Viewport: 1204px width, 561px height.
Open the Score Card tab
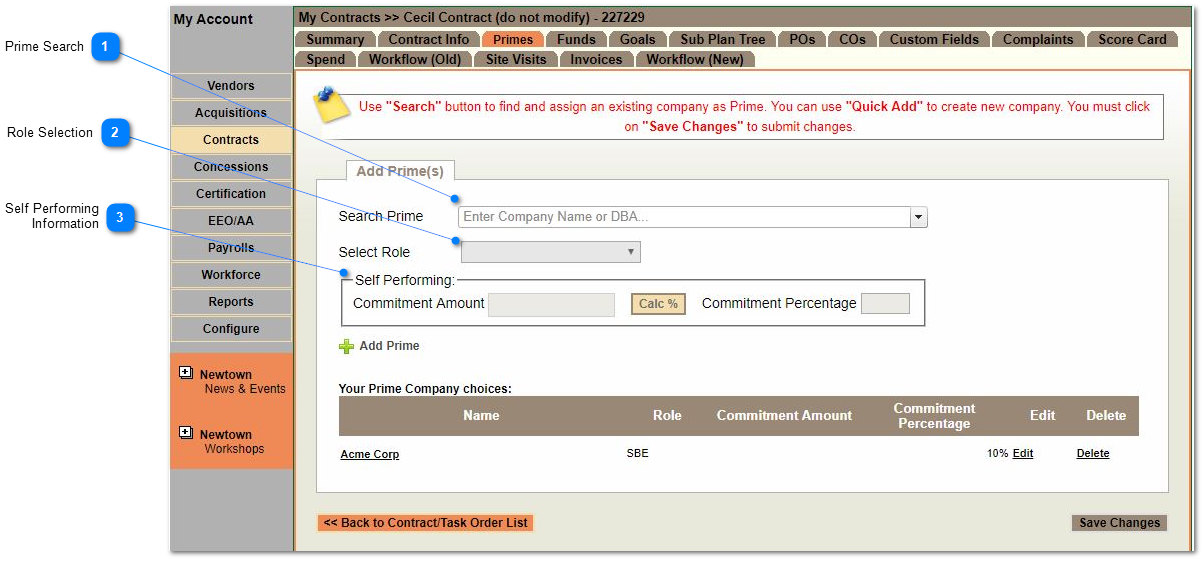click(1132, 40)
